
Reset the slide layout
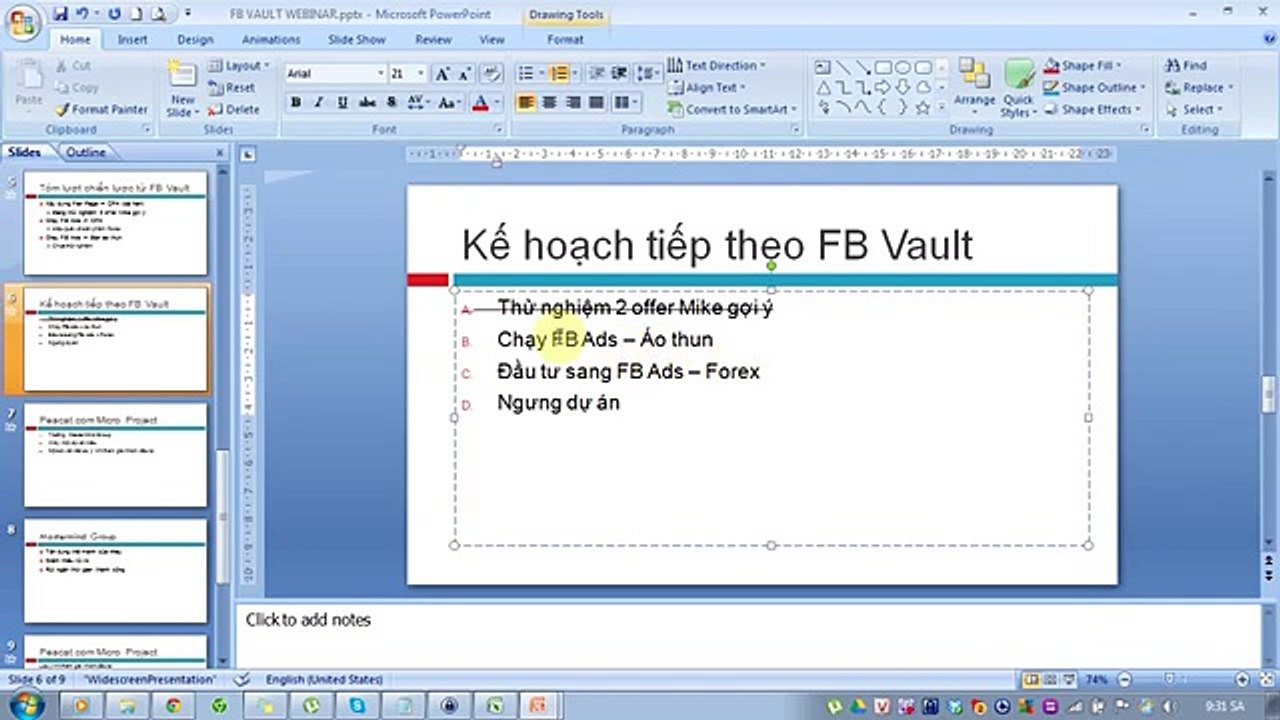coord(232,87)
